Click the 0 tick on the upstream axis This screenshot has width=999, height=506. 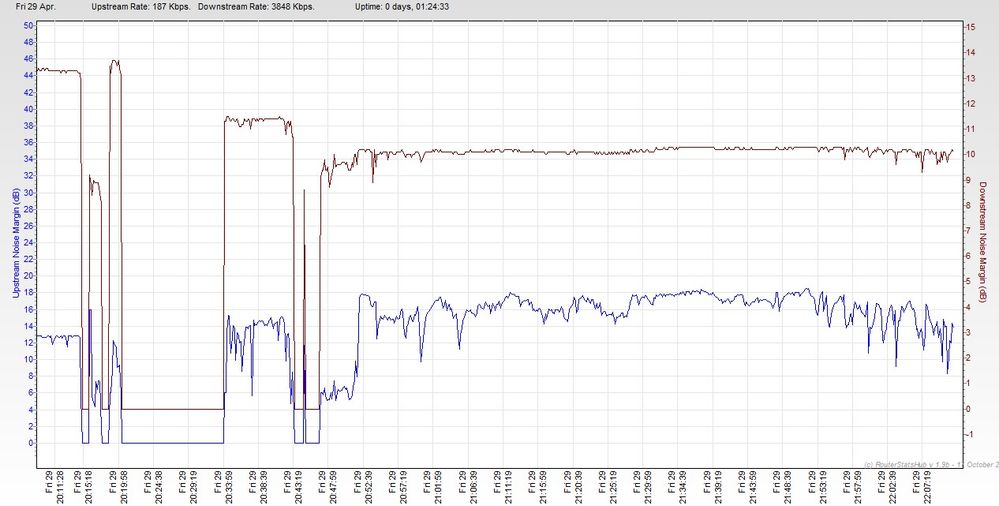click(x=32, y=442)
